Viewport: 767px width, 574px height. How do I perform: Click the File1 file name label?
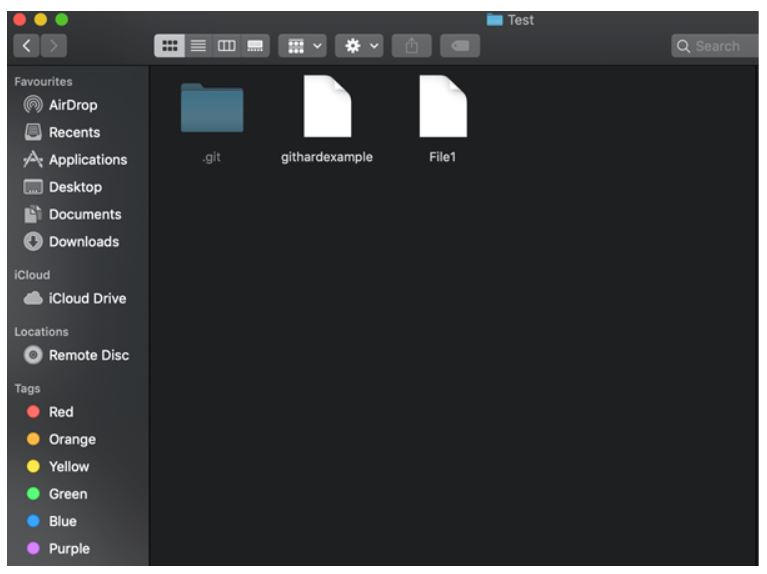[443, 157]
